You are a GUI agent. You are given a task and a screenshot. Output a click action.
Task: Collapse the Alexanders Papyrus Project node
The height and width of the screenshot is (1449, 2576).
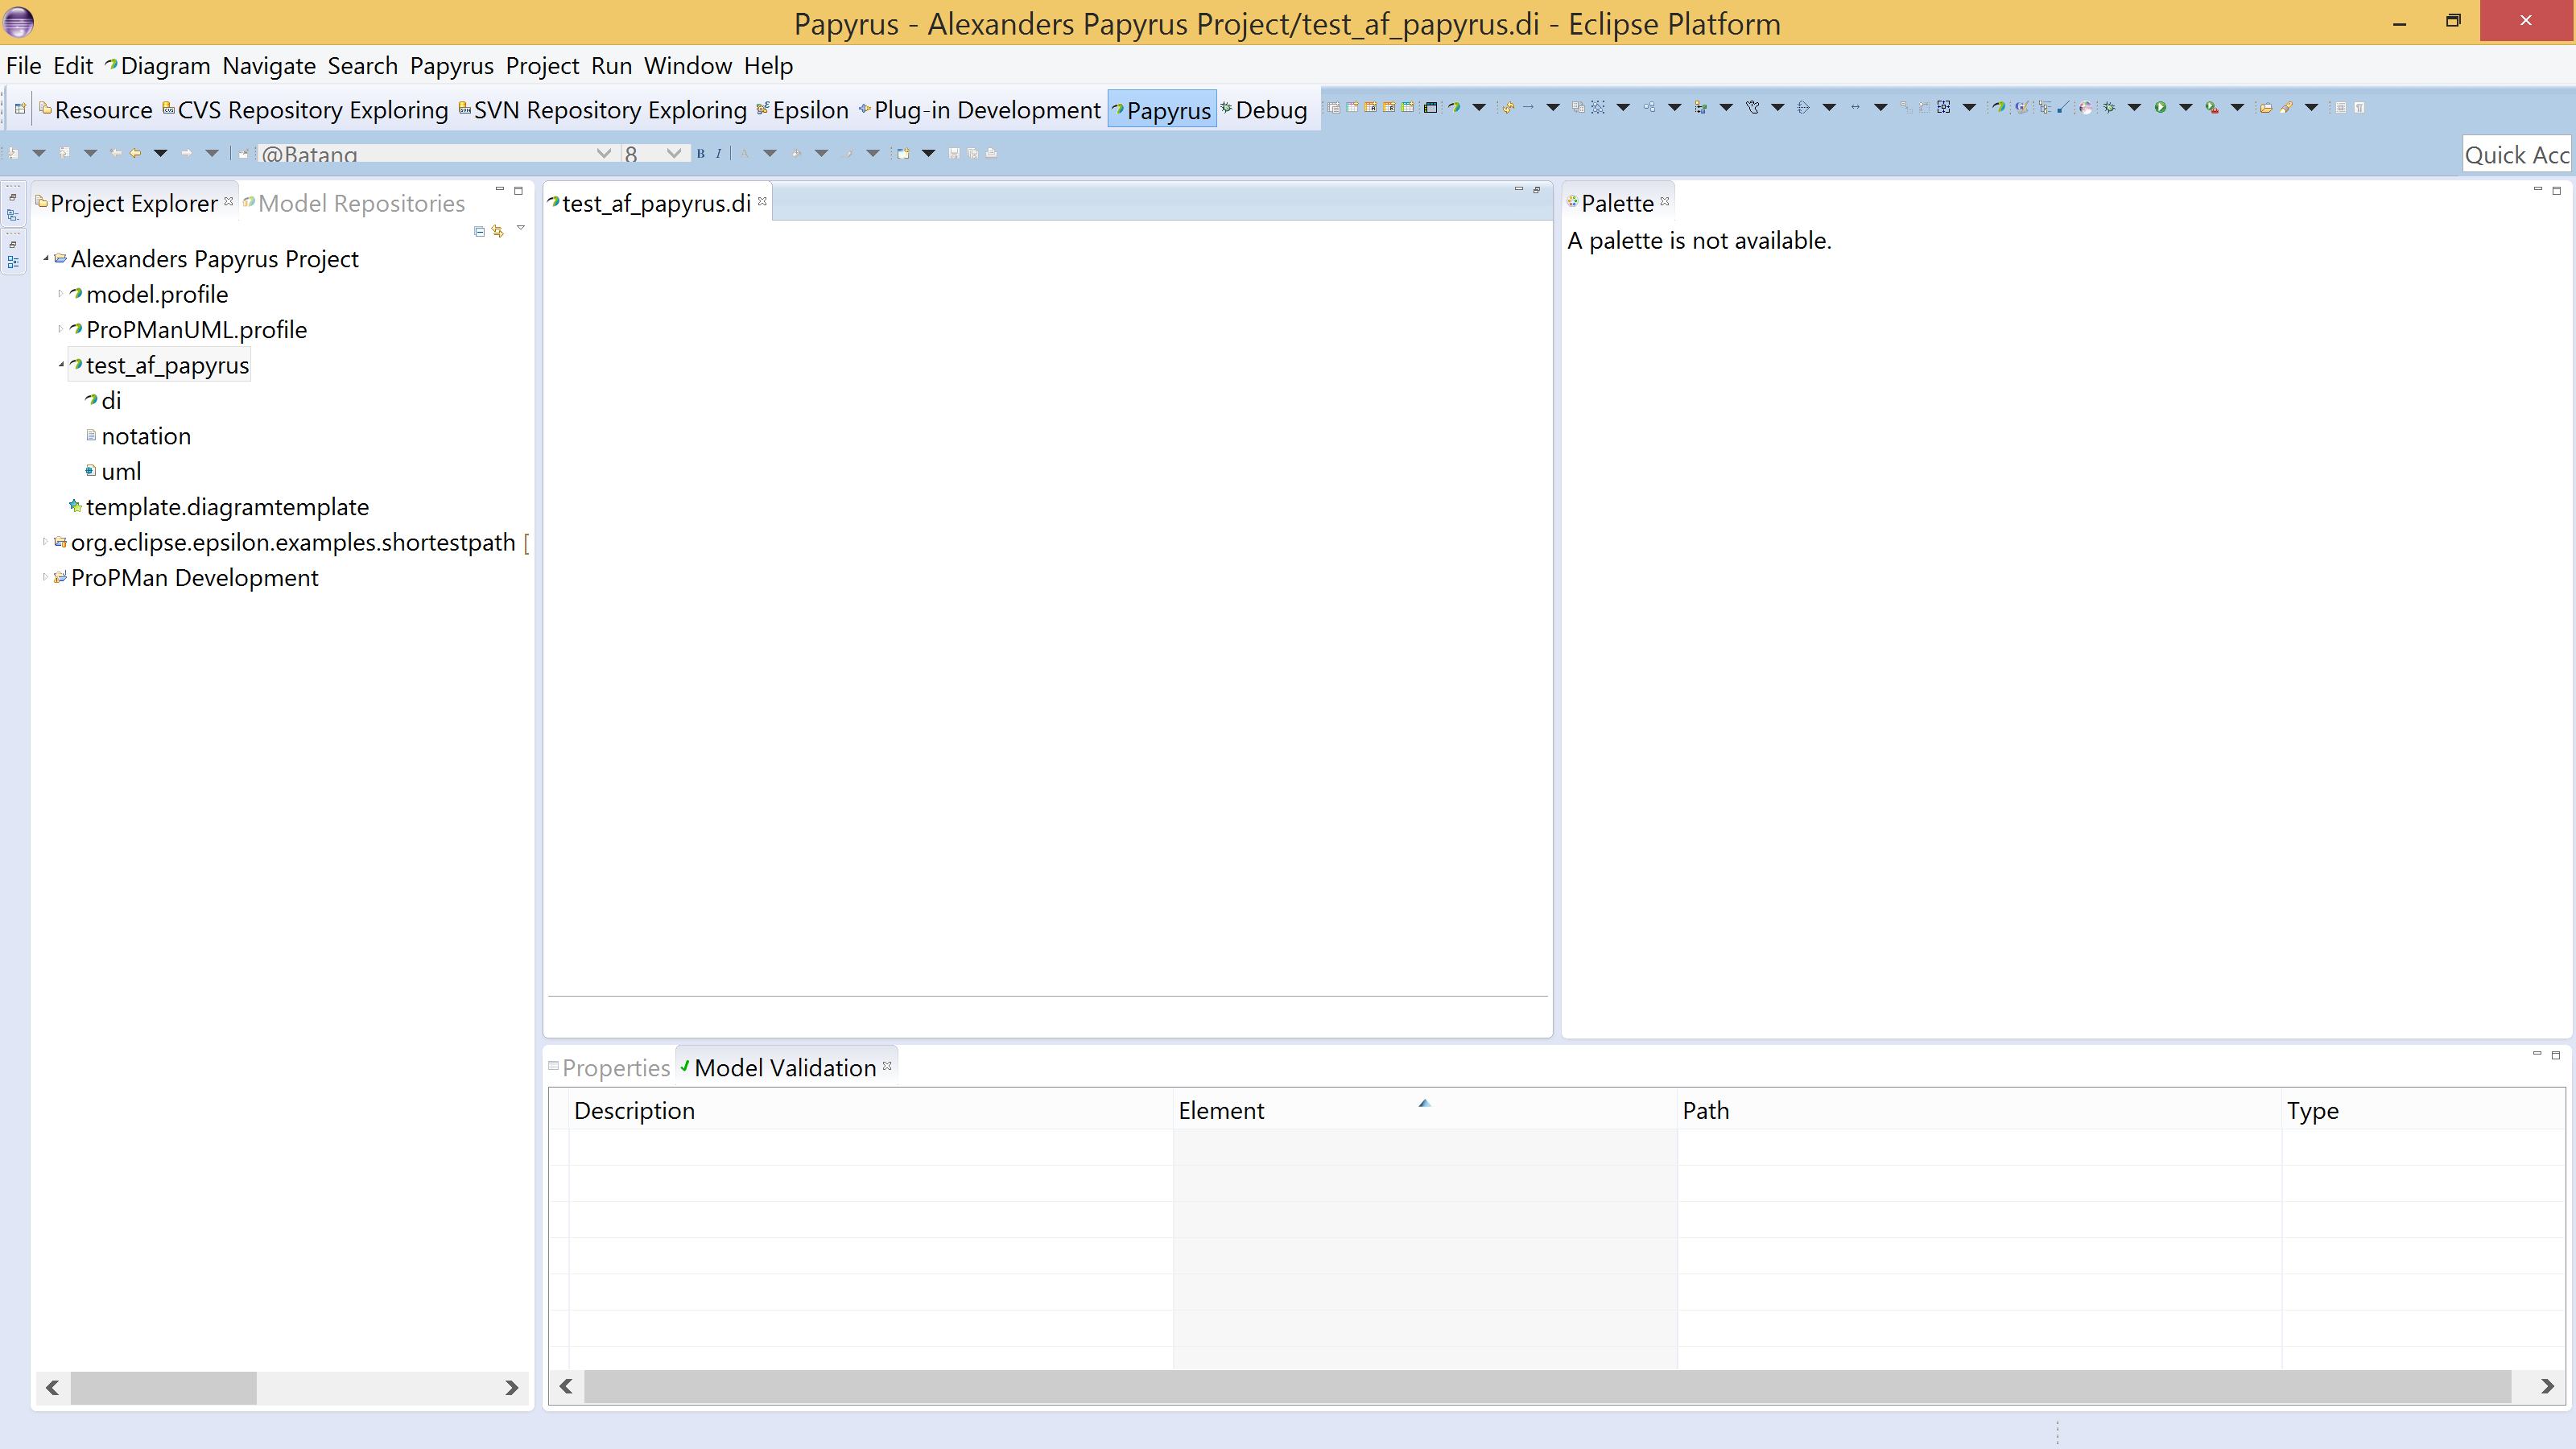tap(46, 259)
